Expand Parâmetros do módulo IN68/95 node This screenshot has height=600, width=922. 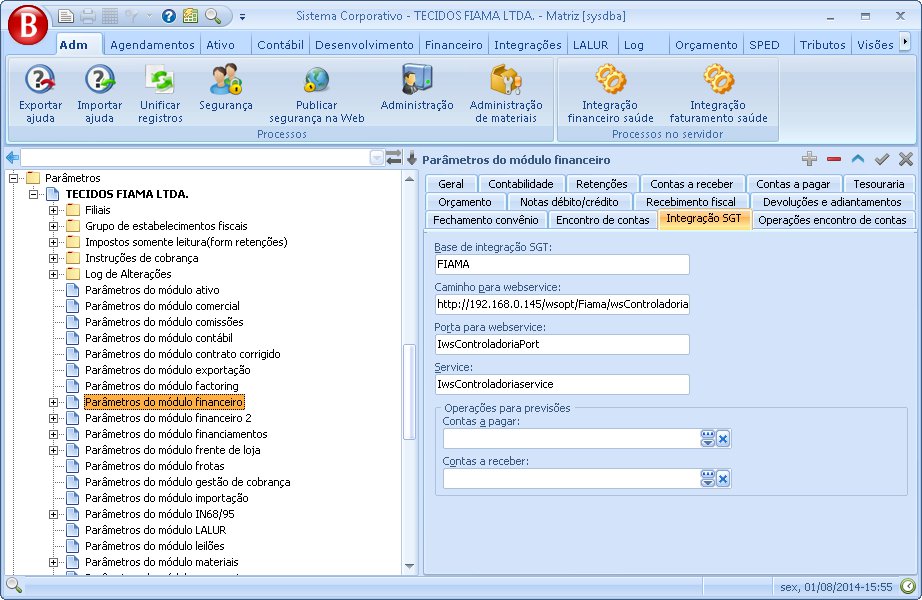(x=53, y=514)
